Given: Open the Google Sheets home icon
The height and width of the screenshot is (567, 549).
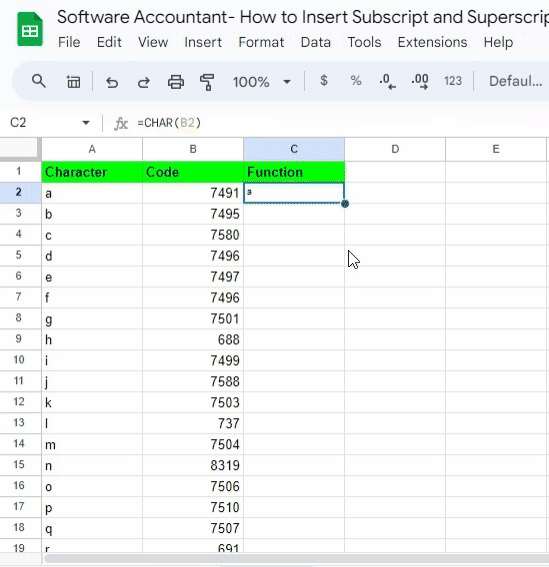Looking at the screenshot, I should [30, 29].
